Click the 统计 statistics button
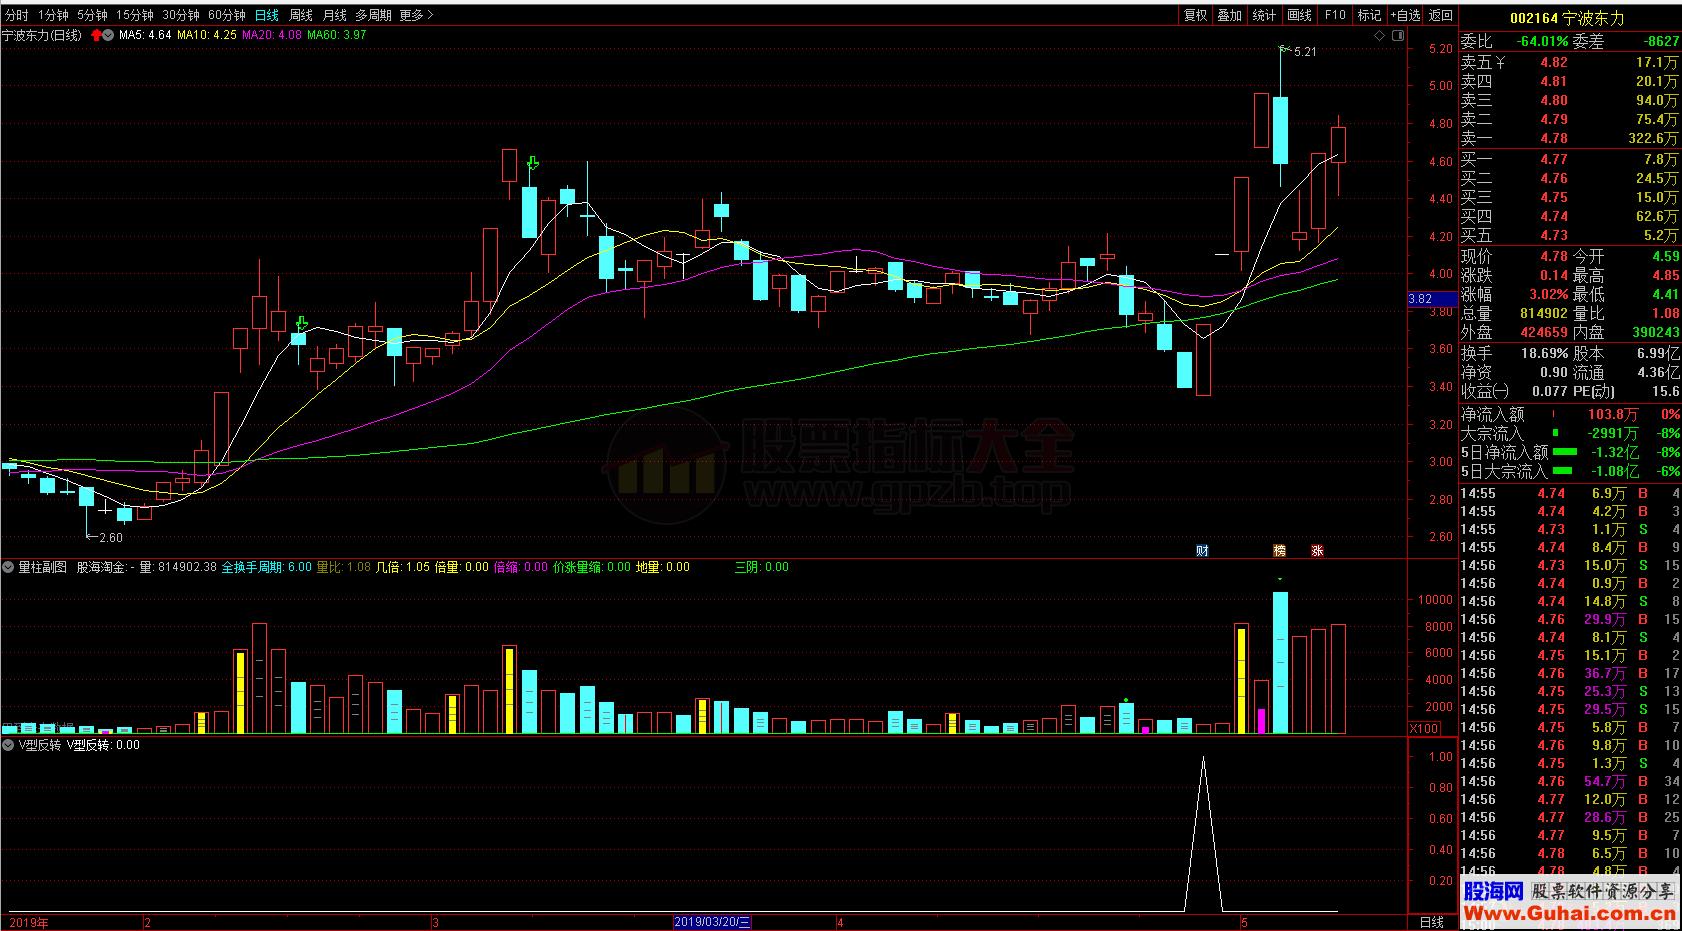Image resolution: width=1682 pixels, height=931 pixels. 1265,15
